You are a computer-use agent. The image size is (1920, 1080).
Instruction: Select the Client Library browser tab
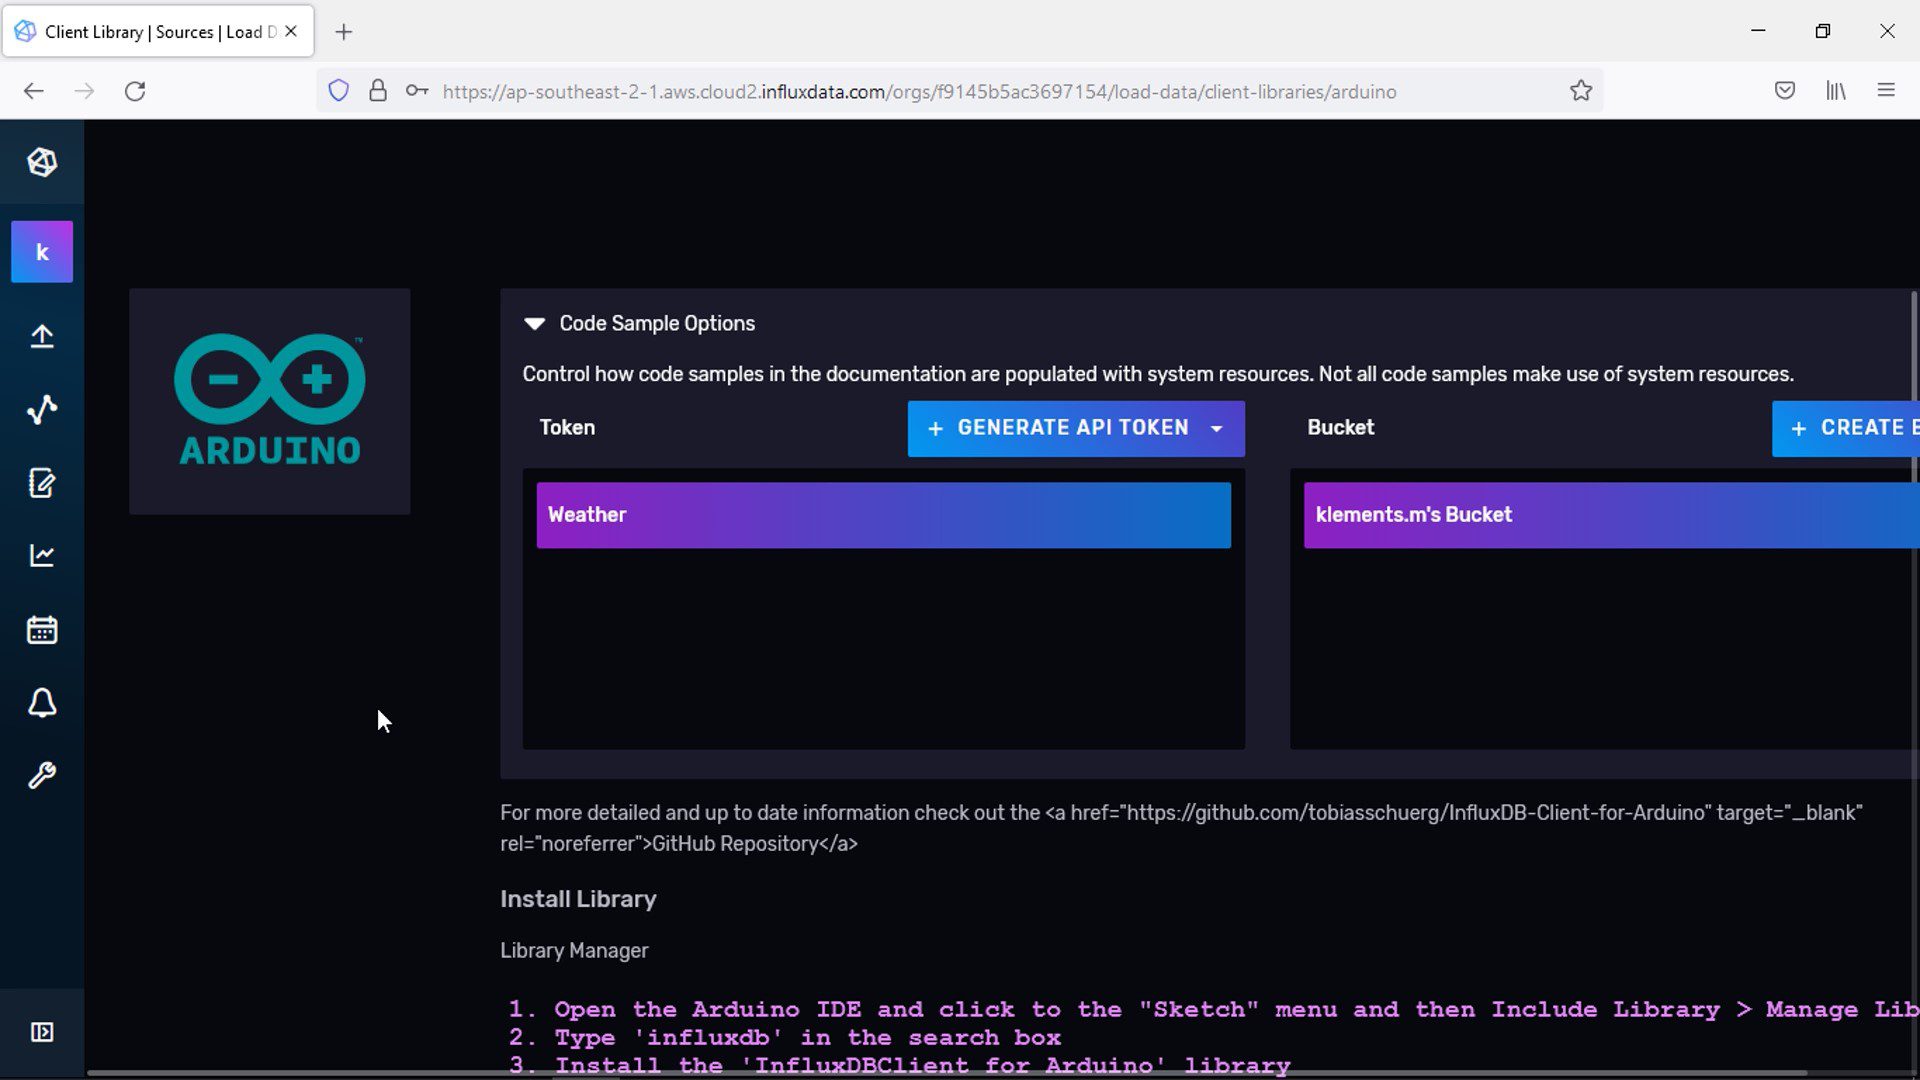[150, 32]
